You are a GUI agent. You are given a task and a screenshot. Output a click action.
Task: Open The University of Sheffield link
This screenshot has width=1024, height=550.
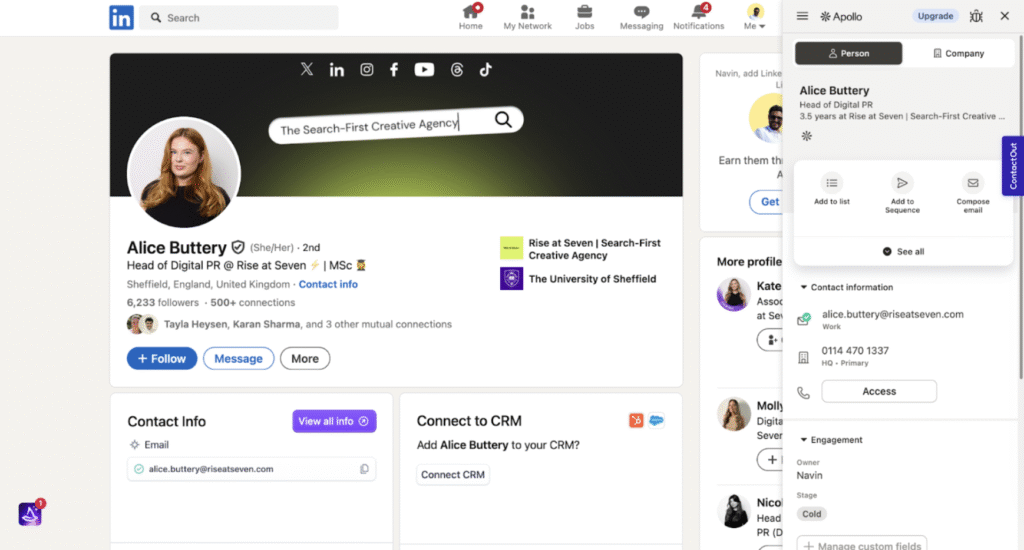click(579, 279)
